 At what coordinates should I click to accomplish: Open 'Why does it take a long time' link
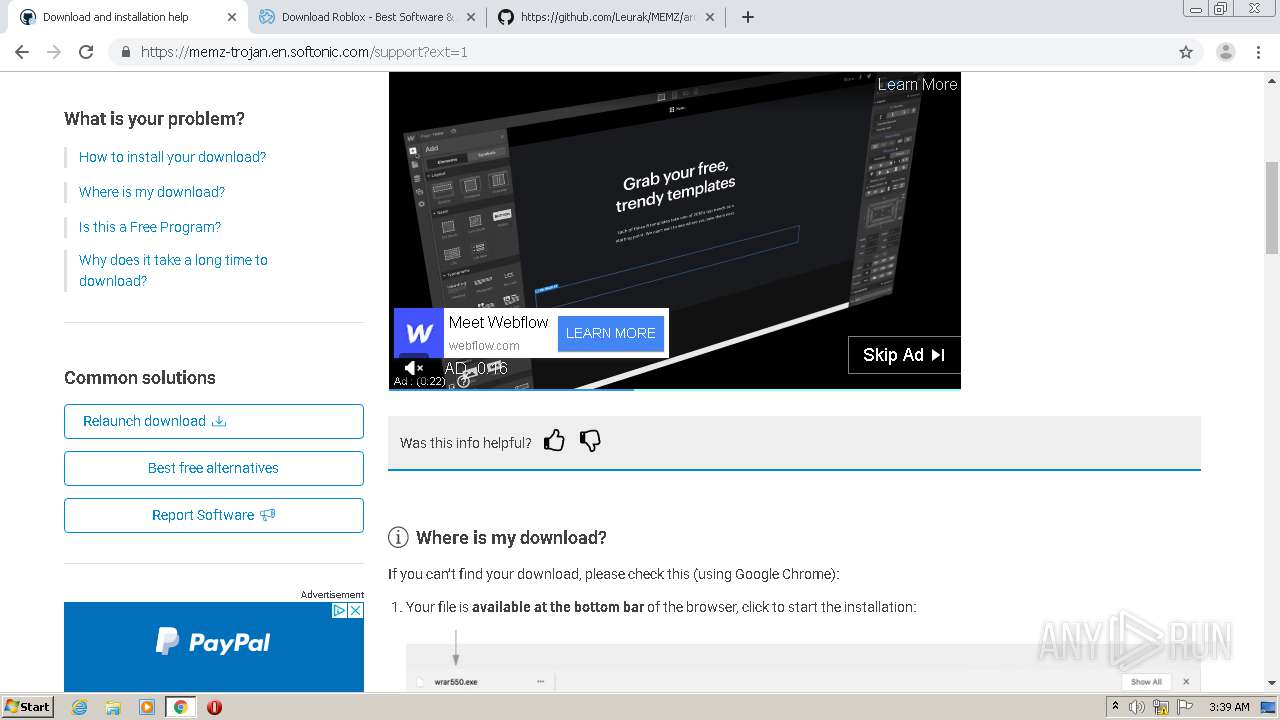point(173,270)
